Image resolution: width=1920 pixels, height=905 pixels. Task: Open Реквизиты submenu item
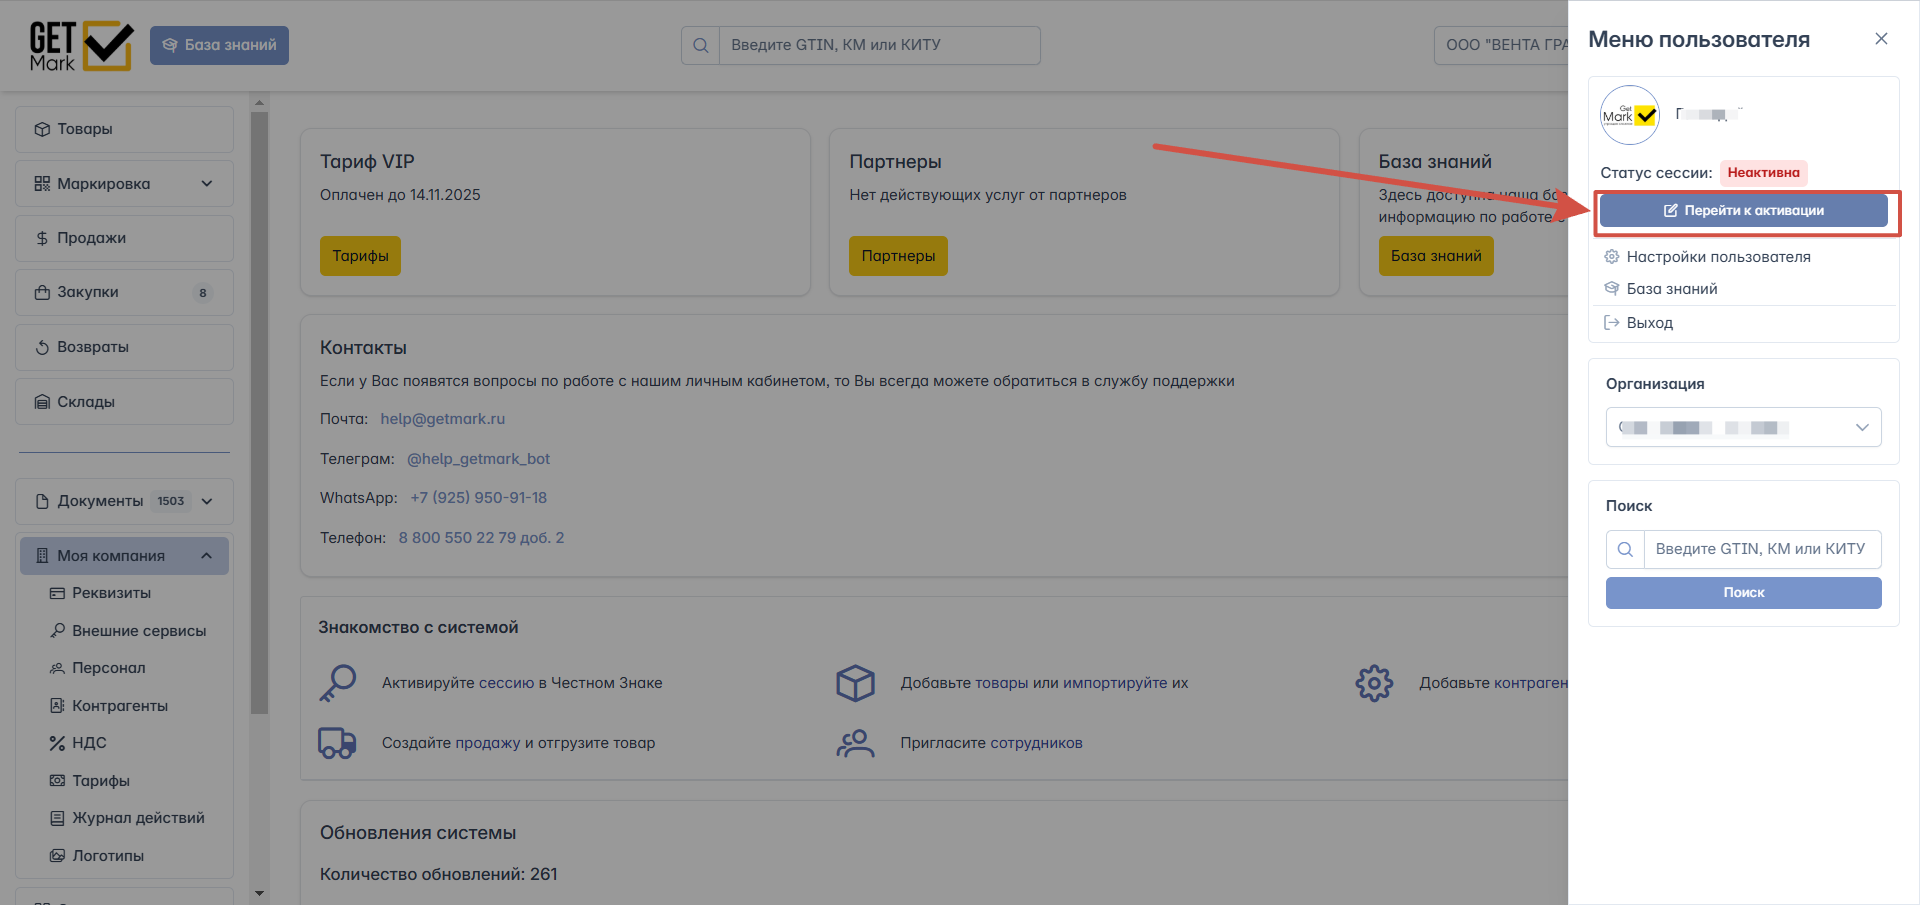pyautogui.click(x=111, y=593)
